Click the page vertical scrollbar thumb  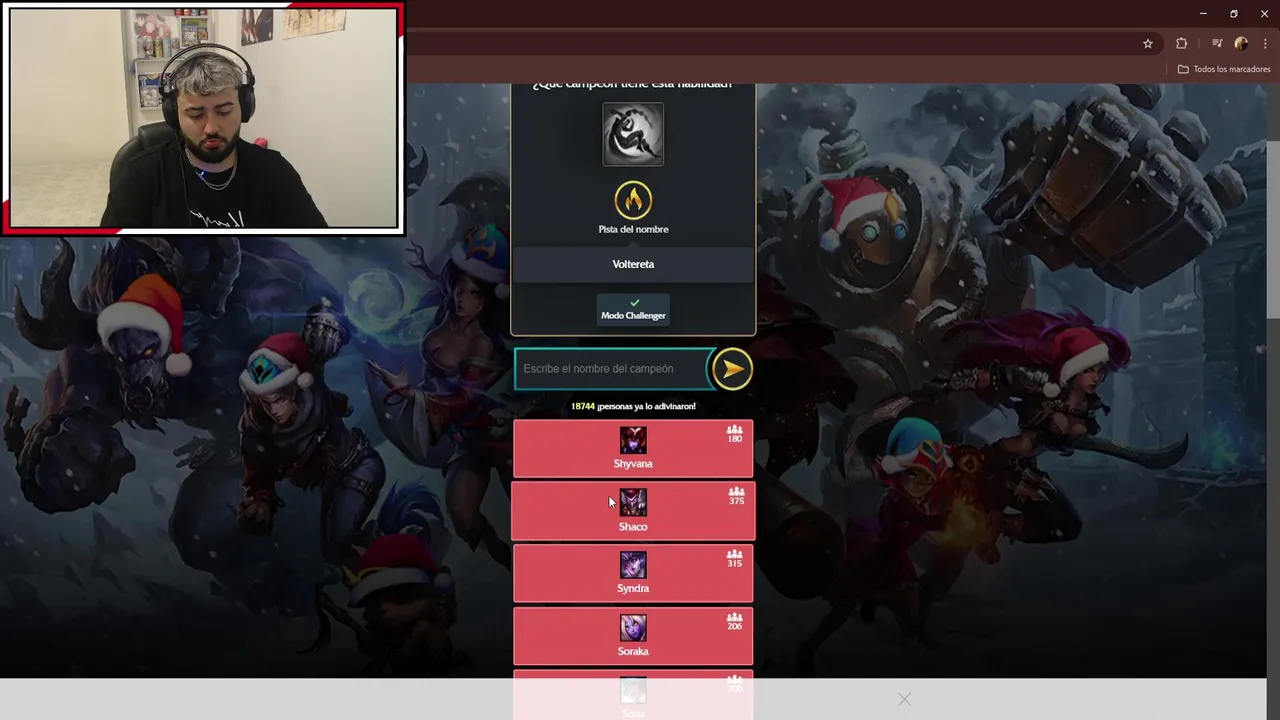[1273, 230]
